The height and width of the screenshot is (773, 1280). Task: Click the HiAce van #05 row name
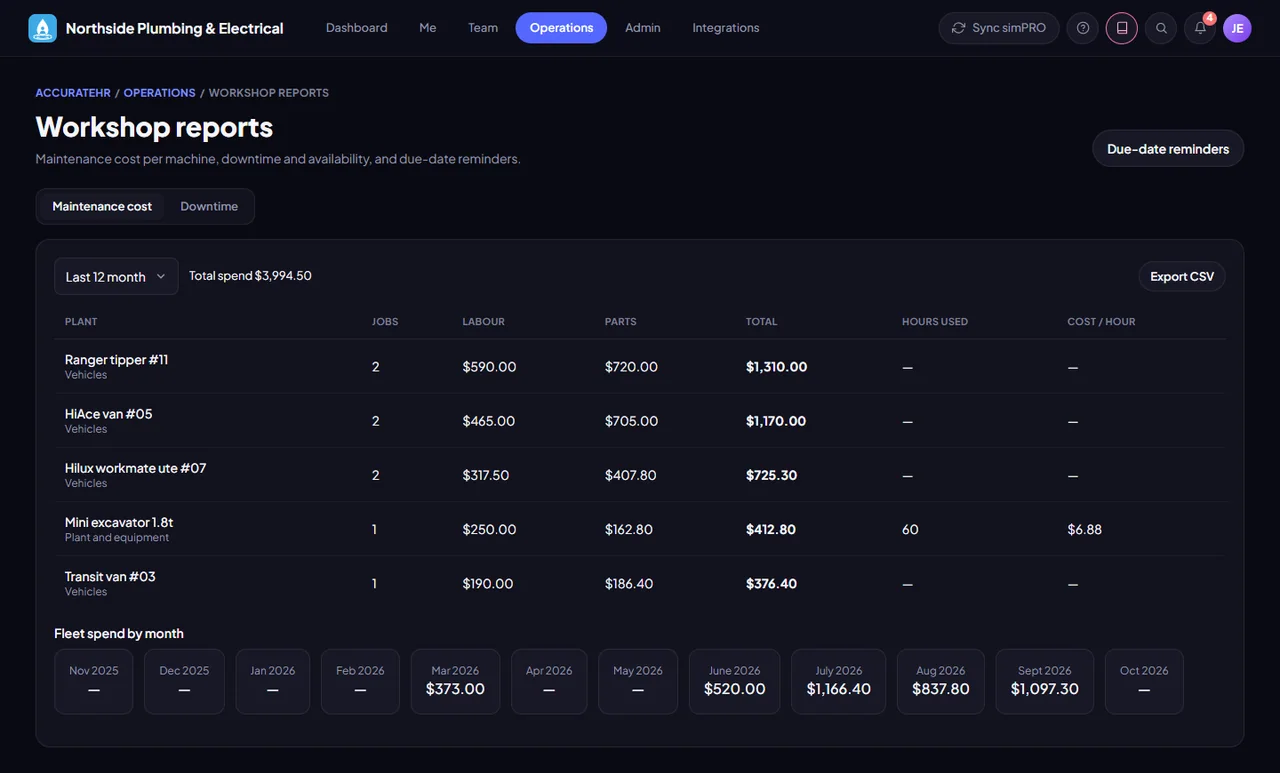pos(108,414)
